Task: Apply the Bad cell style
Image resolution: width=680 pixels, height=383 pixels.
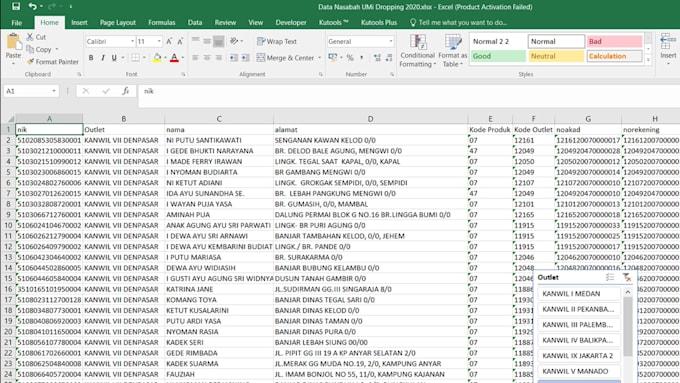Action: pyautogui.click(x=614, y=41)
